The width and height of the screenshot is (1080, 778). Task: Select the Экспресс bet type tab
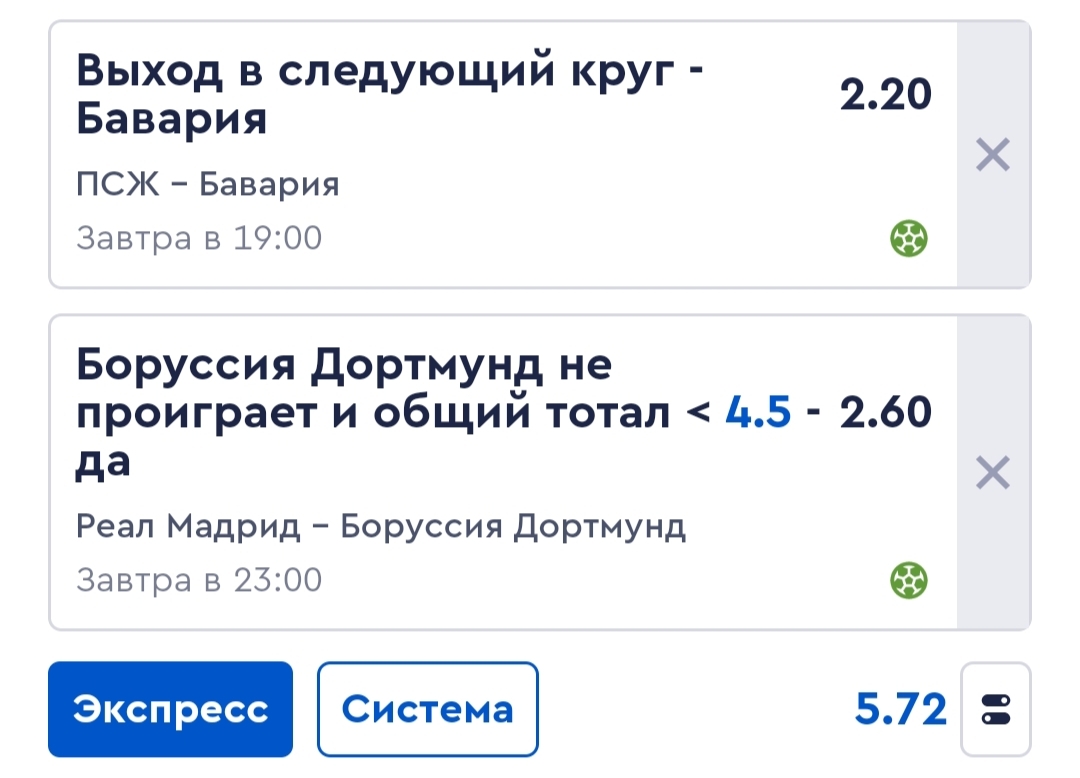pos(170,709)
